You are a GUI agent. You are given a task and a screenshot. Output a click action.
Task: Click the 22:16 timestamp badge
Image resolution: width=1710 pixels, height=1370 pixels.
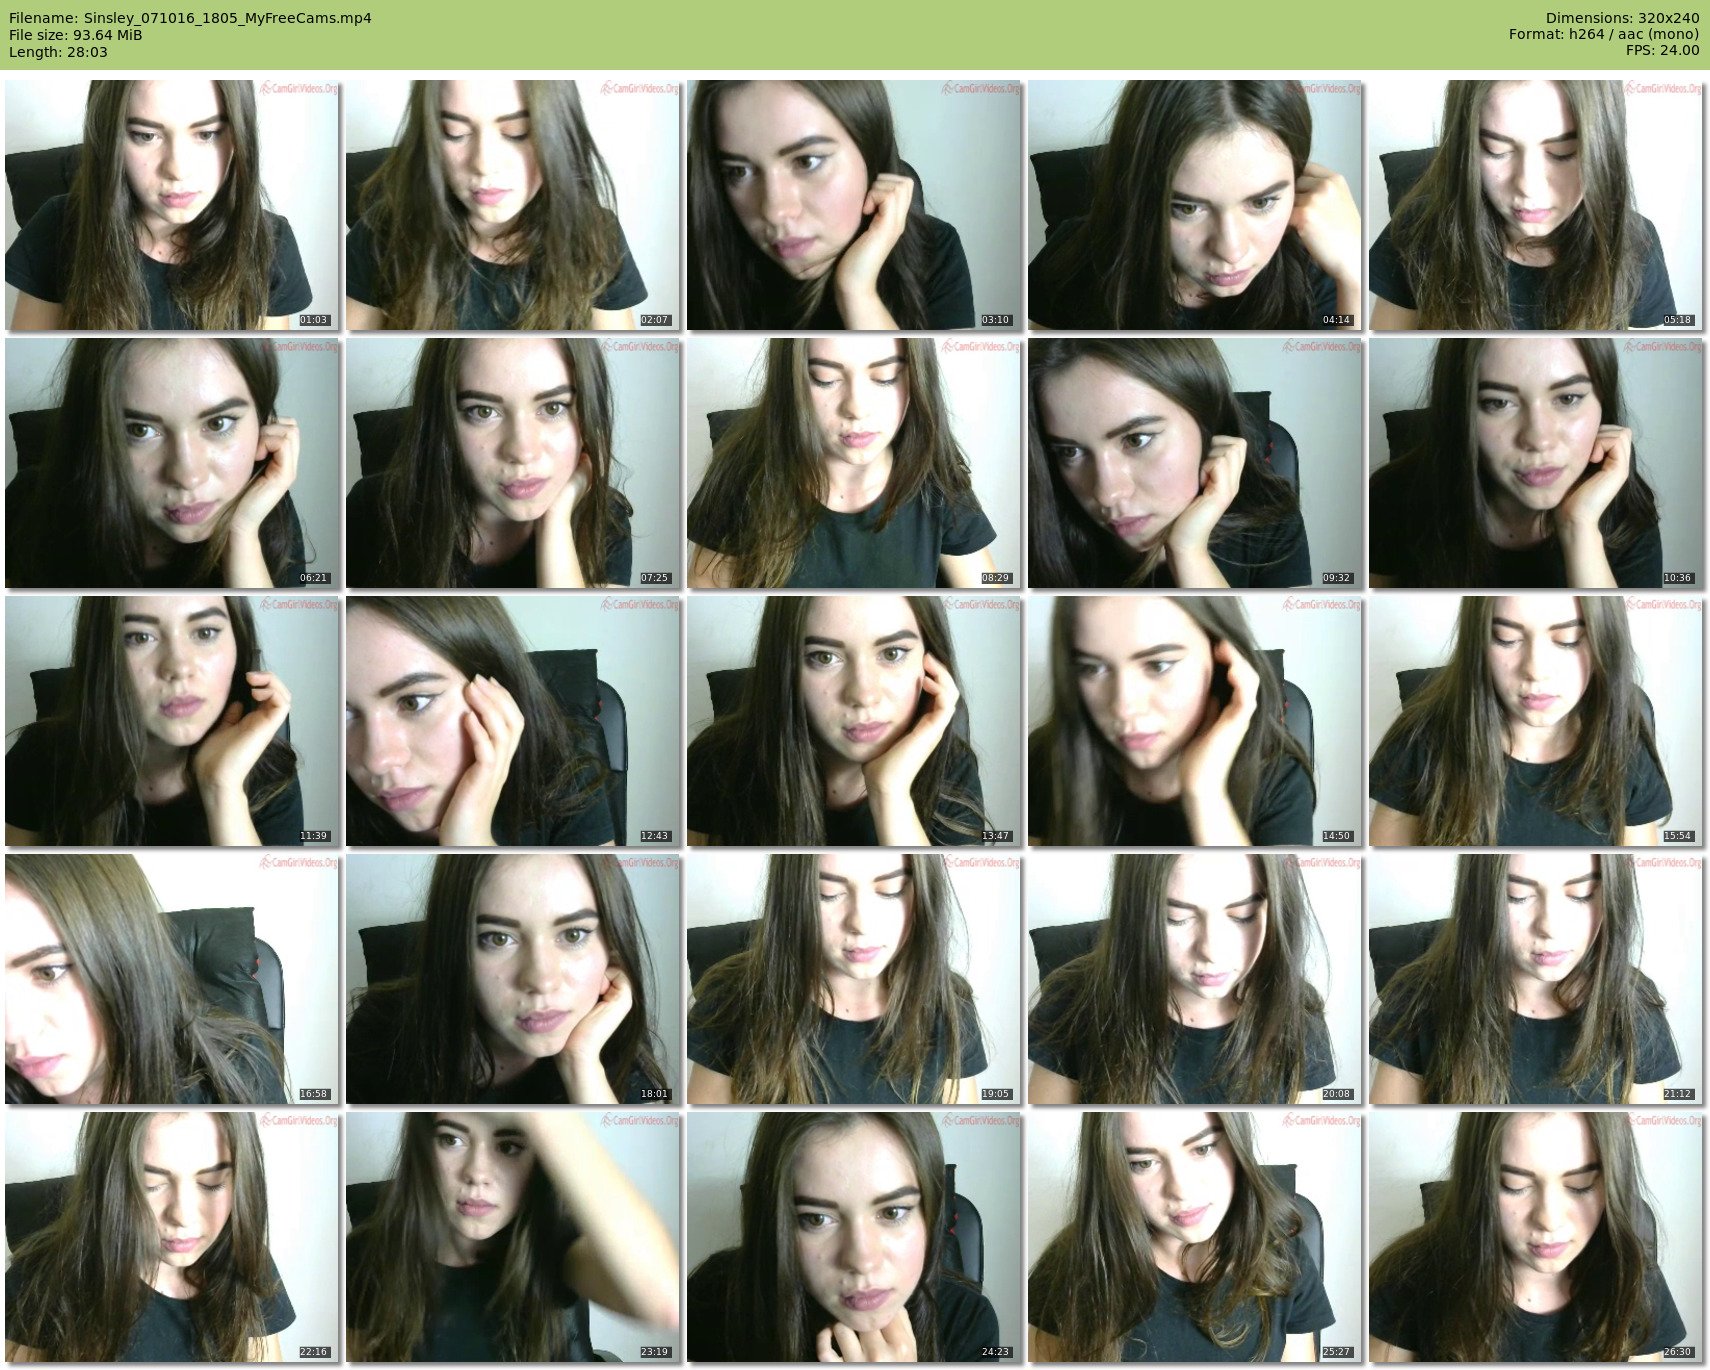pos(313,1352)
